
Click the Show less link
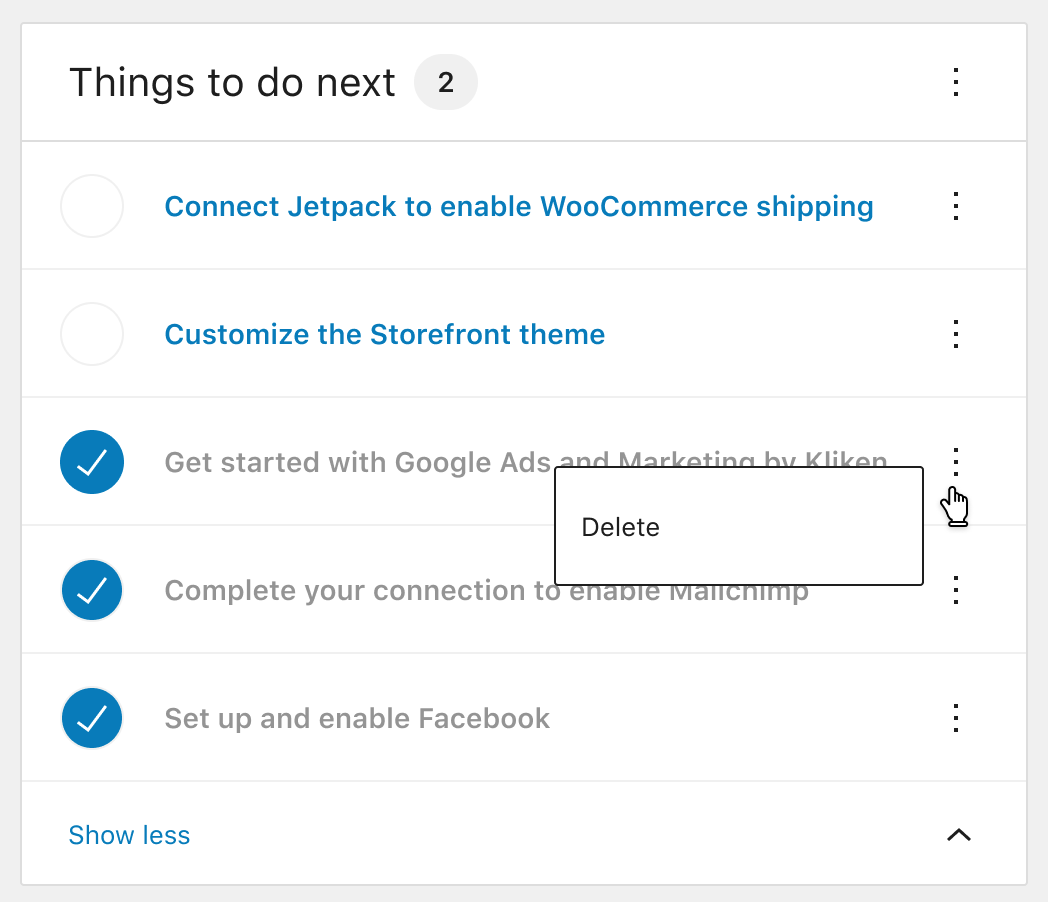point(129,835)
